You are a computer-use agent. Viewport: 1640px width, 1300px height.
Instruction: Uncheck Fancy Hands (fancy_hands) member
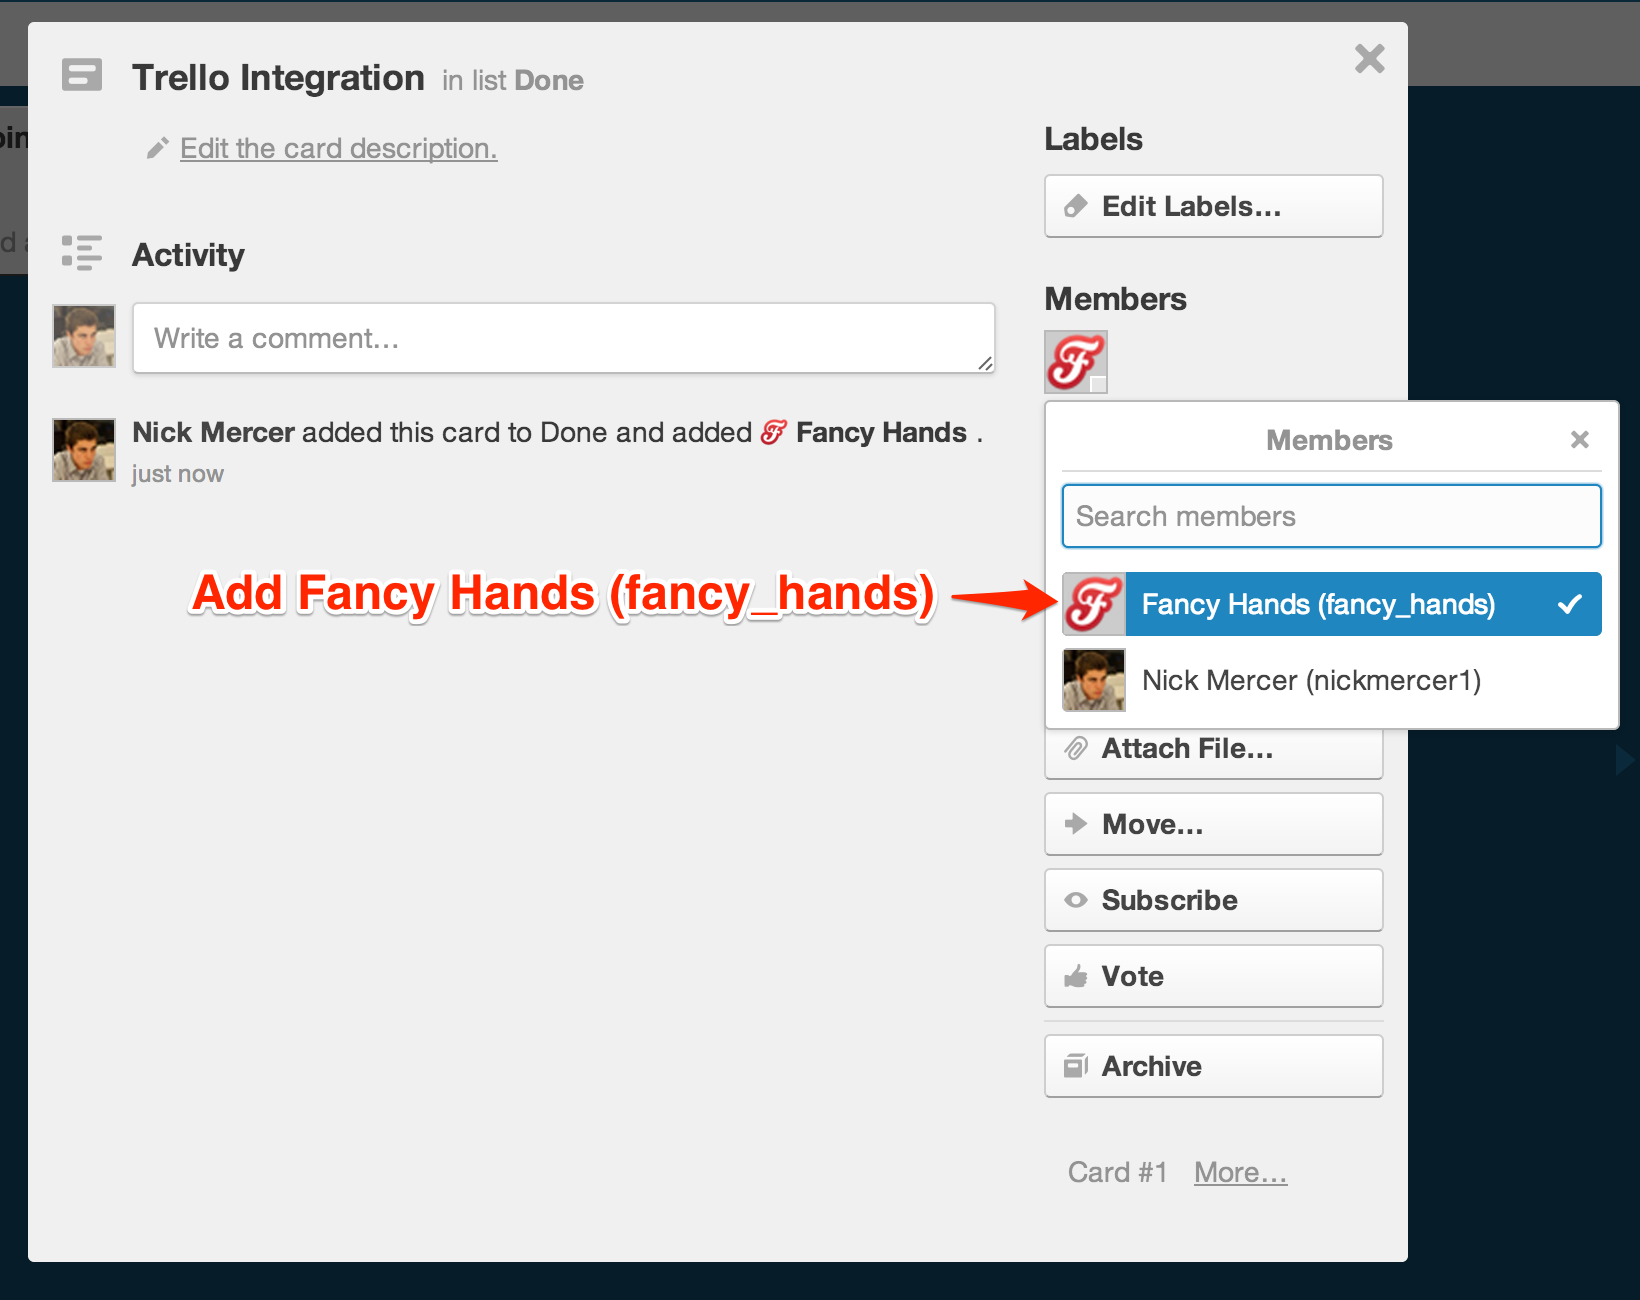coord(1332,604)
